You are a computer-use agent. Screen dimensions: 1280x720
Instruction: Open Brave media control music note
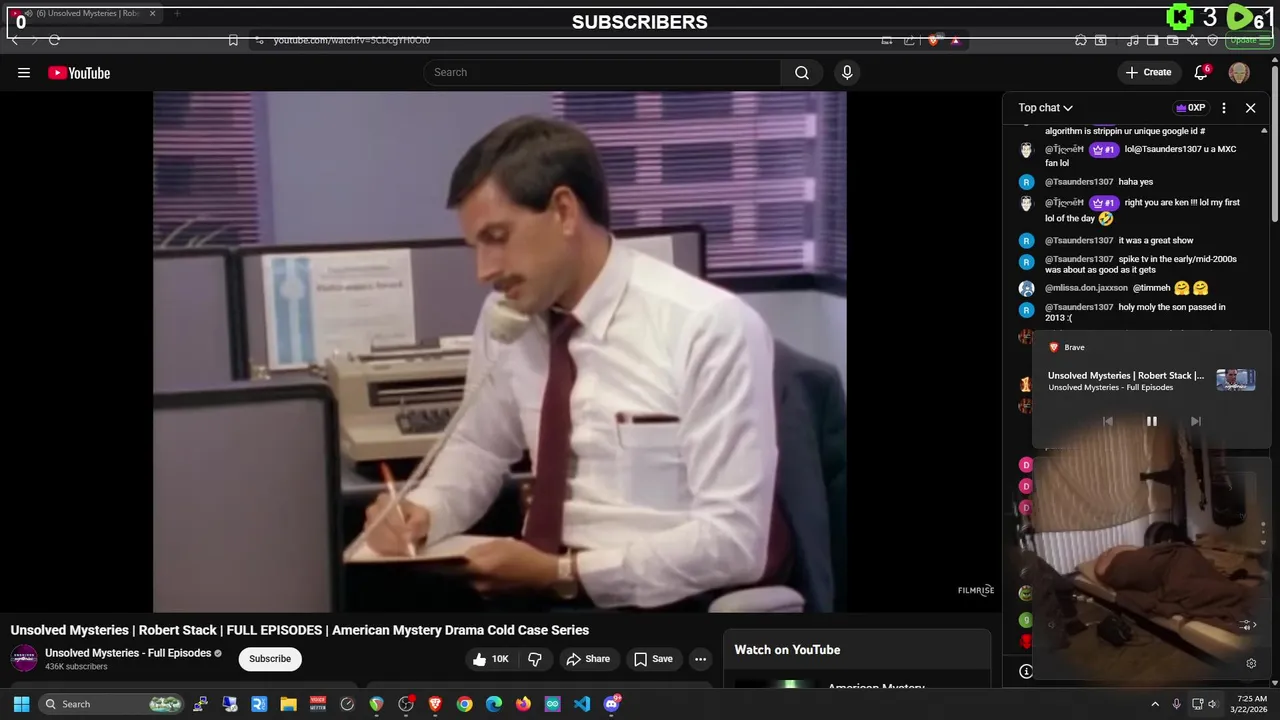(1132, 40)
